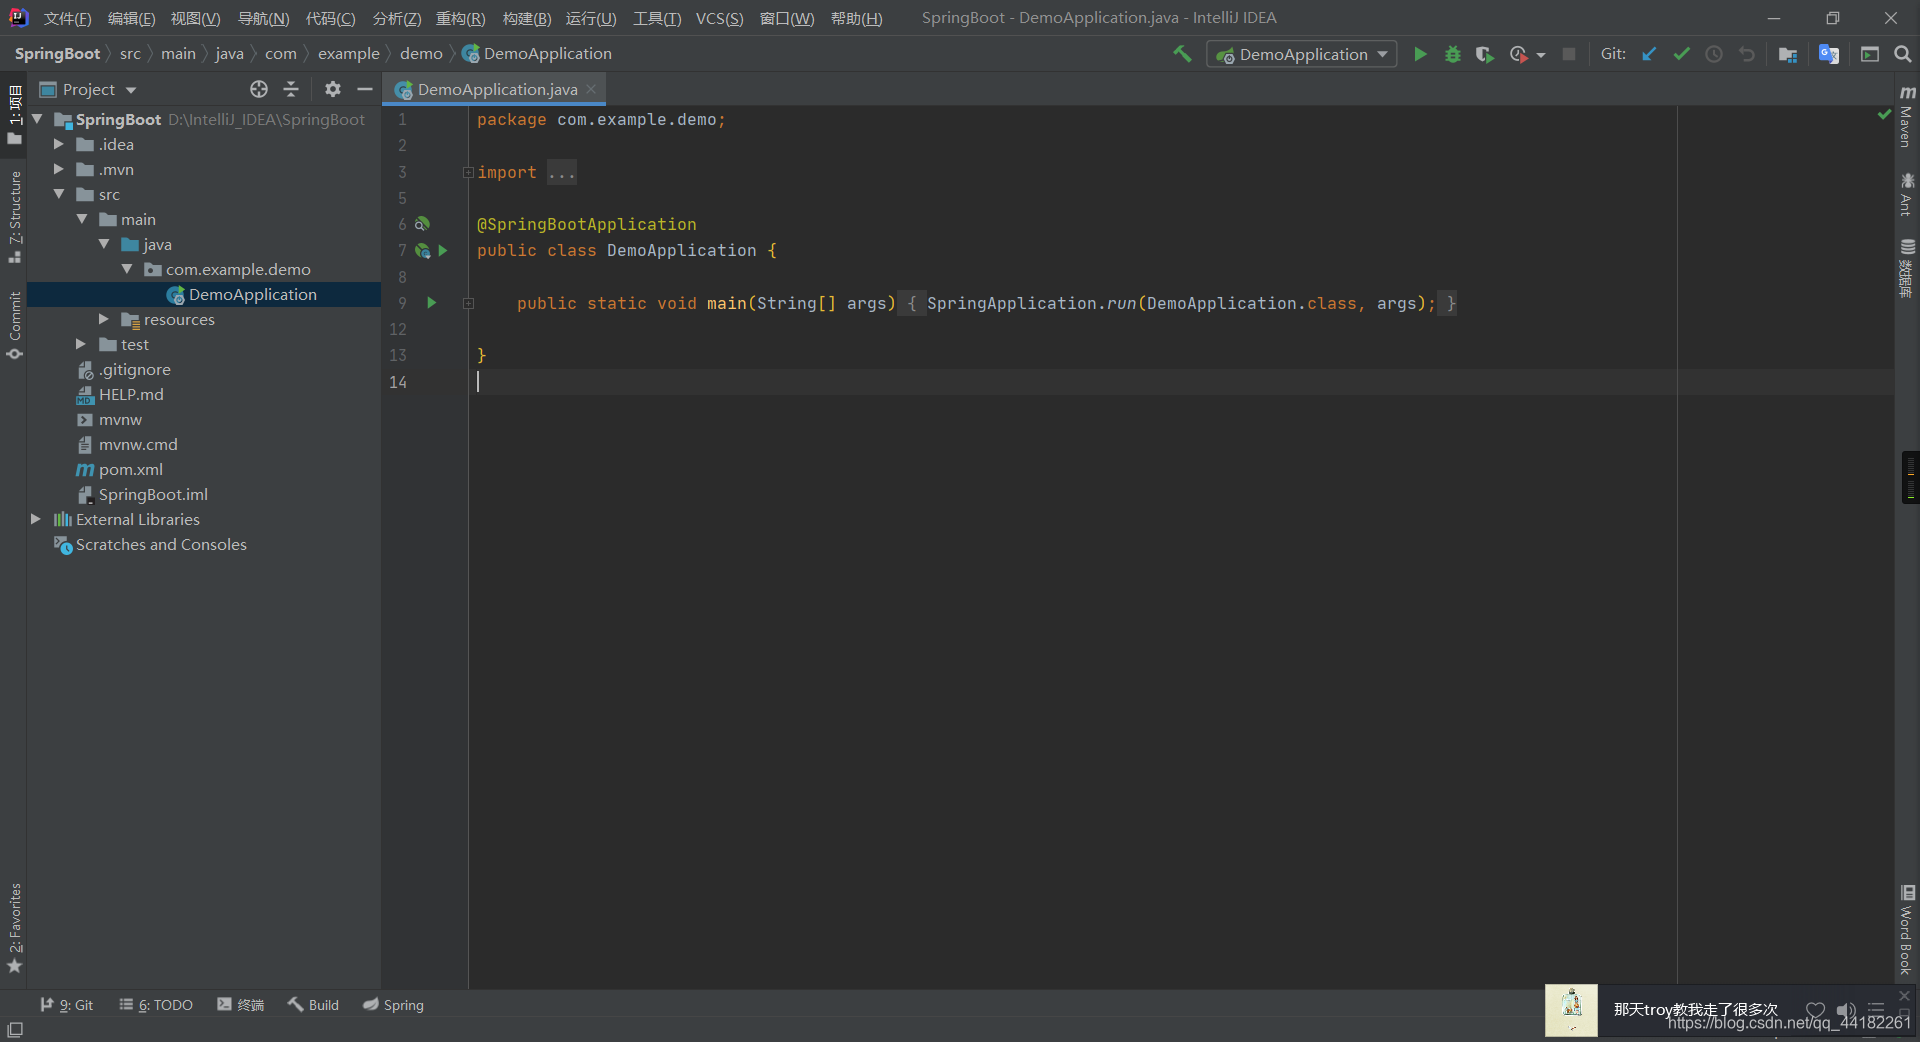Hide the Project tool window
1920x1042 pixels.
(x=365, y=89)
